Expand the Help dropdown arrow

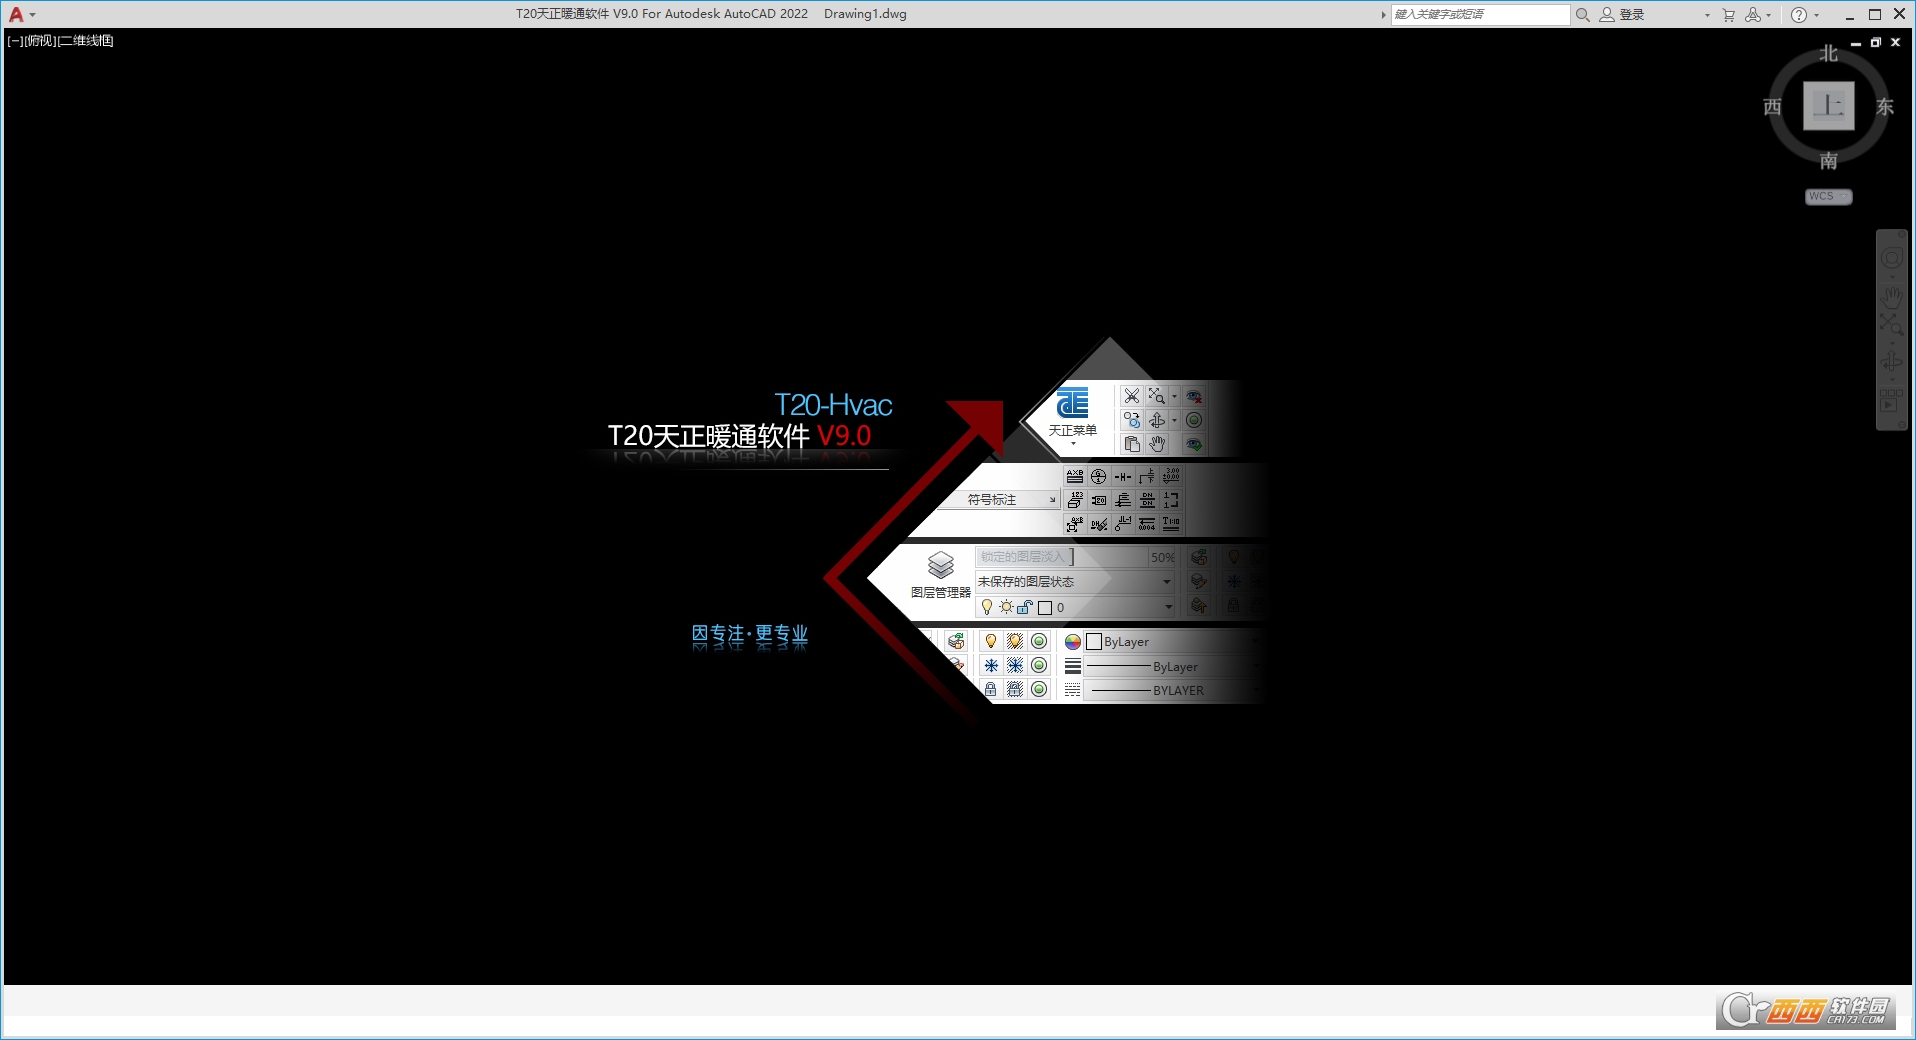[x=1816, y=15]
